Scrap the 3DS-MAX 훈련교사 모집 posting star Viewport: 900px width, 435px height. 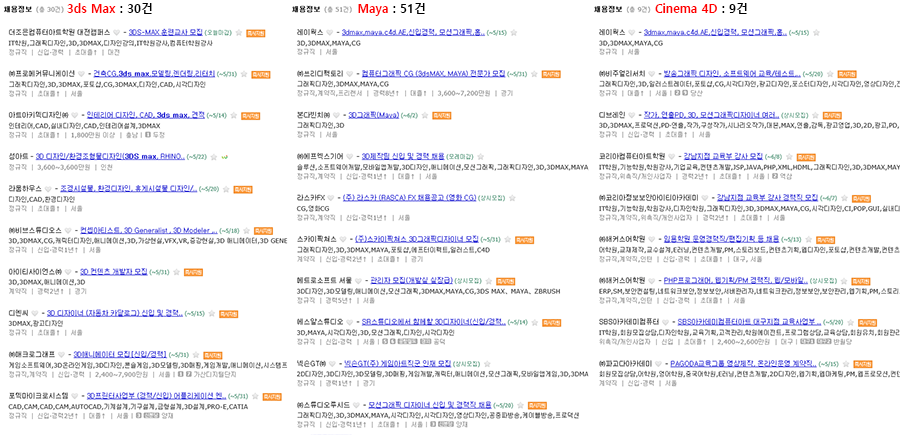coord(238,33)
